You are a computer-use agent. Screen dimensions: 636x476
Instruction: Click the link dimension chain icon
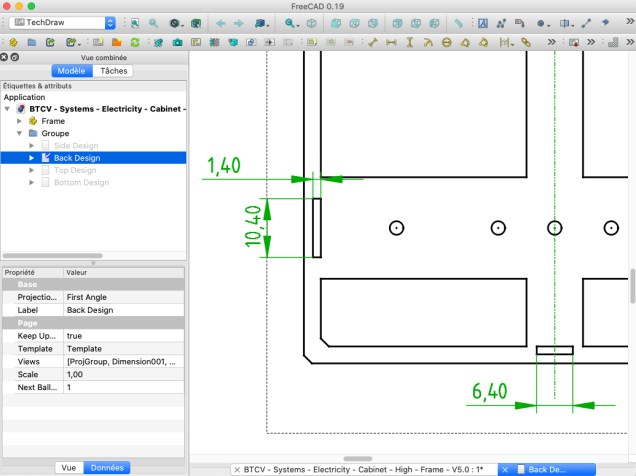(524, 42)
